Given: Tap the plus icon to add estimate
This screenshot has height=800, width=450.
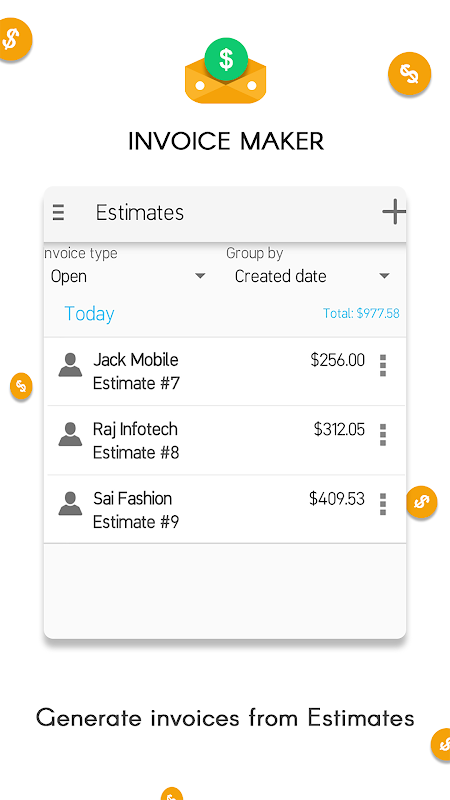Looking at the screenshot, I should 394,212.
